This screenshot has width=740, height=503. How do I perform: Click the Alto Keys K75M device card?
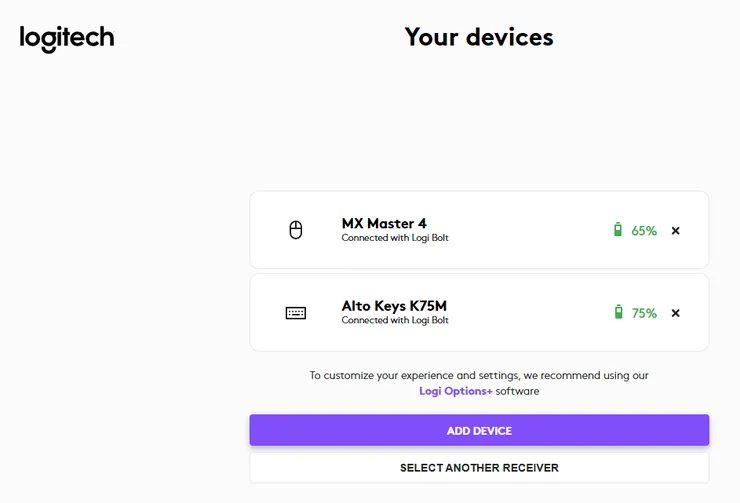[x=479, y=312]
